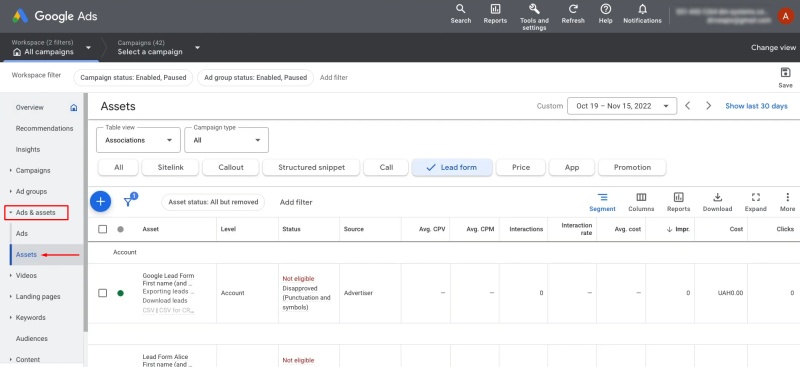Sort by the Interactions column header
800x367 pixels.
pos(526,229)
